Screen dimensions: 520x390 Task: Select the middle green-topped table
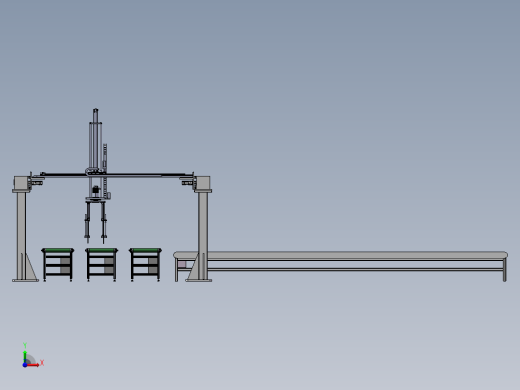(x=102, y=265)
